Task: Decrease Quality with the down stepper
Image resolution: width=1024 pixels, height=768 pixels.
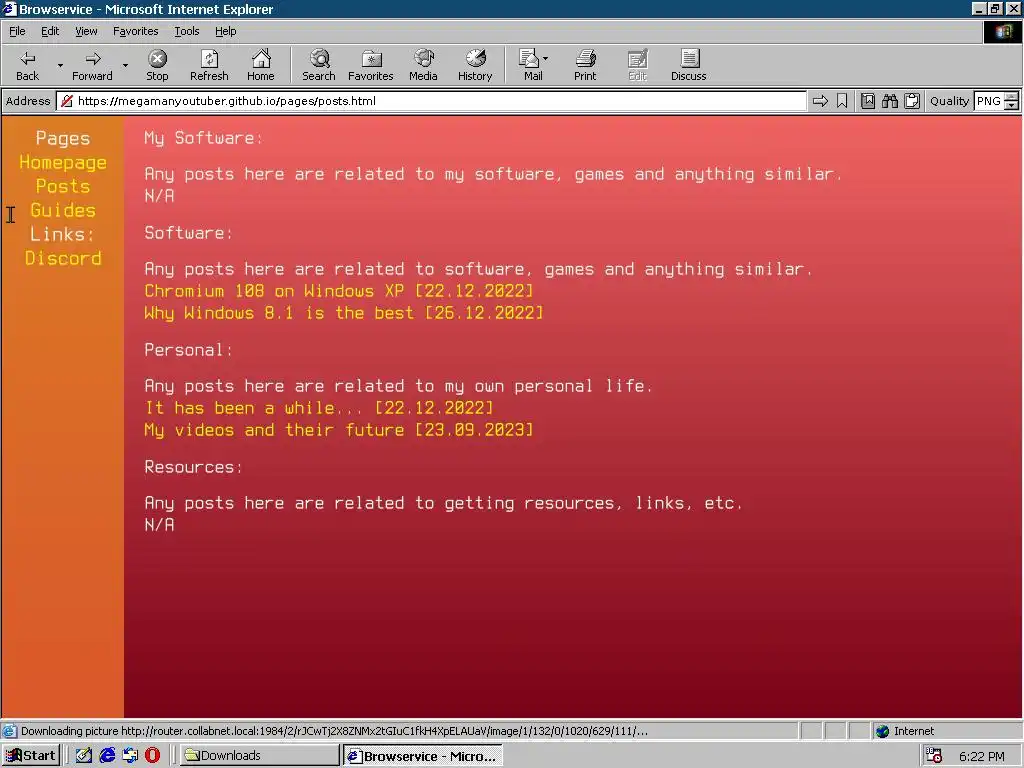Action: coord(1012,105)
